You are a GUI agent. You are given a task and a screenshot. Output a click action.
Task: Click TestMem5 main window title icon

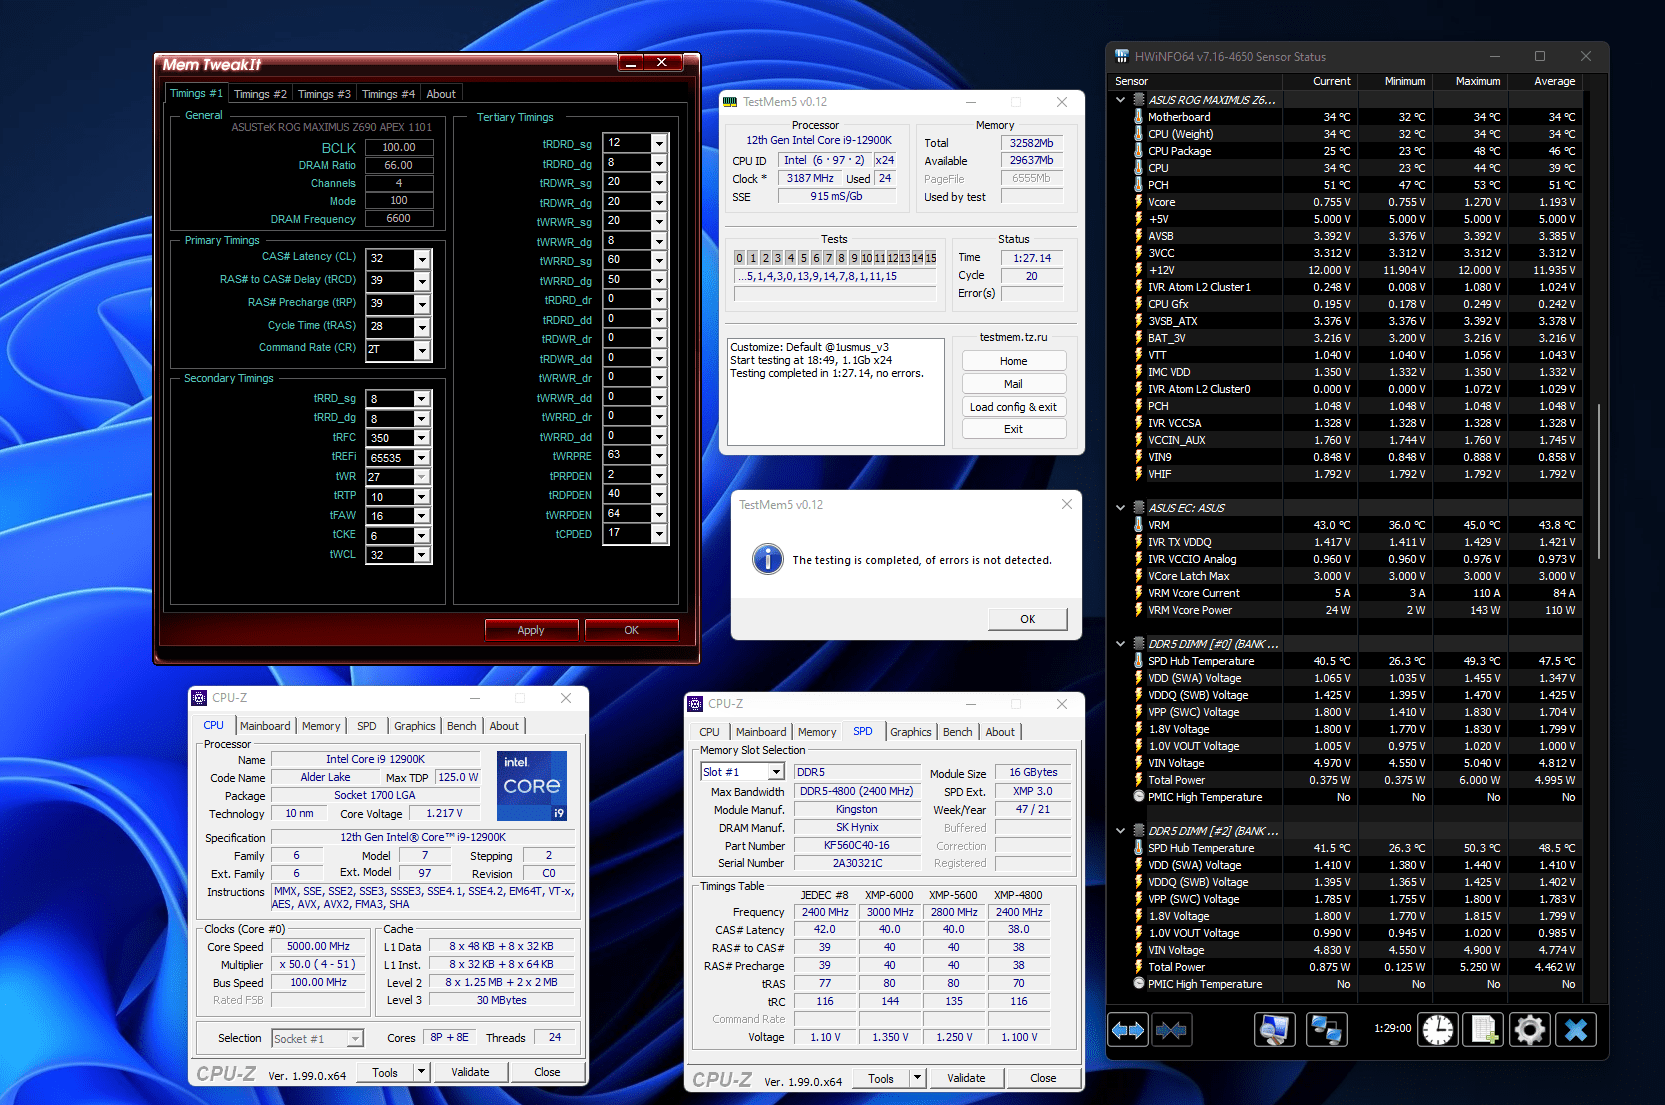click(730, 102)
